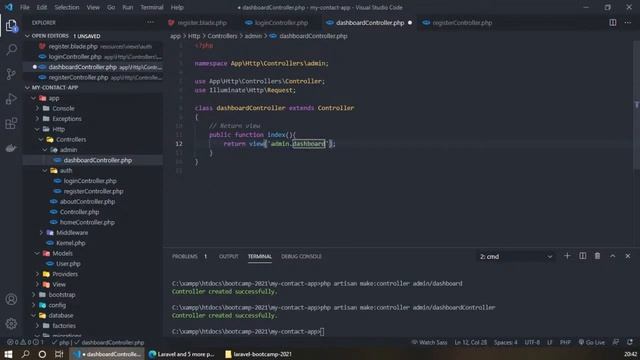Open Cortana circle on taskbar

click(42, 354)
